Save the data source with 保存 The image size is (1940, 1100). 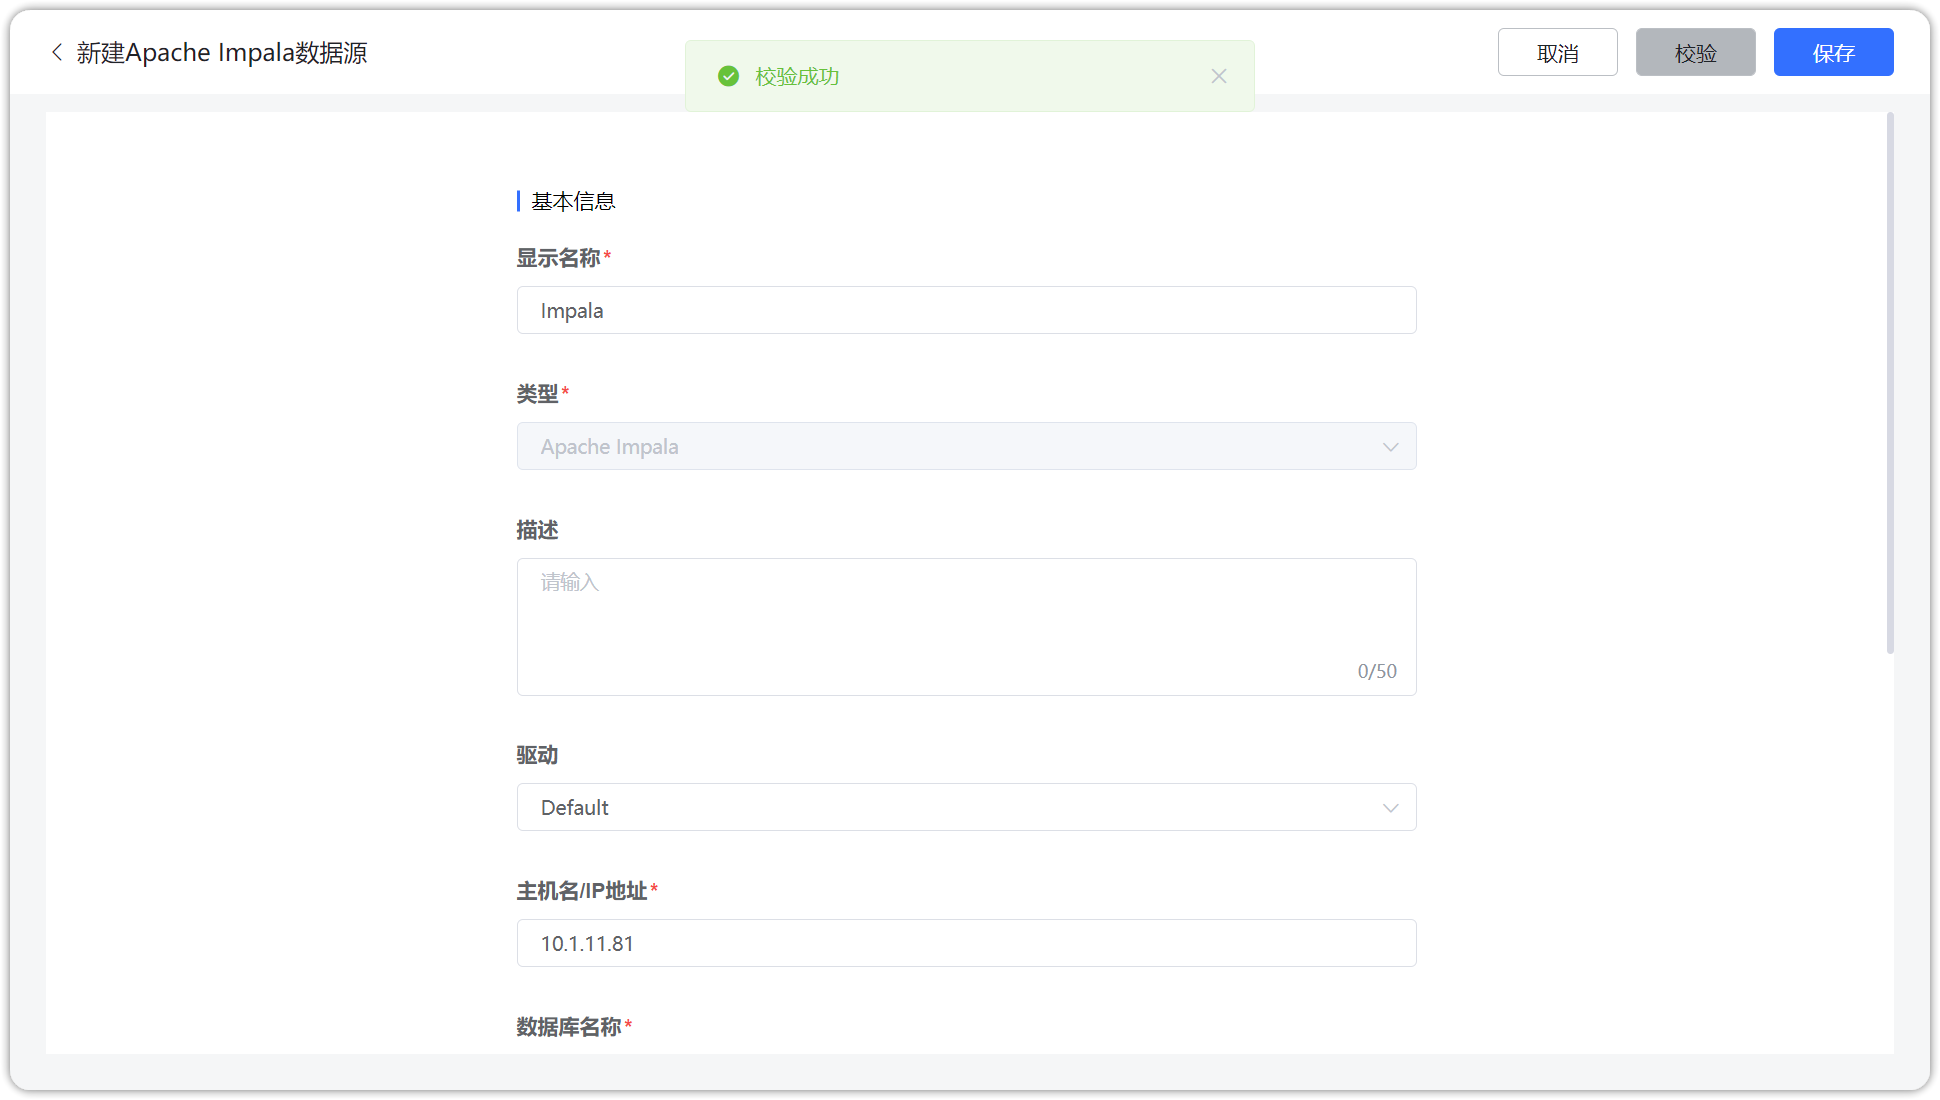[1833, 52]
